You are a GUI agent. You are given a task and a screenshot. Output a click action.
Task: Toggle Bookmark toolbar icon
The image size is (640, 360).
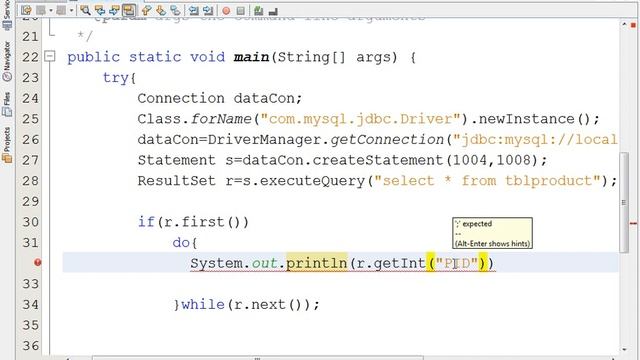[x=176, y=10]
